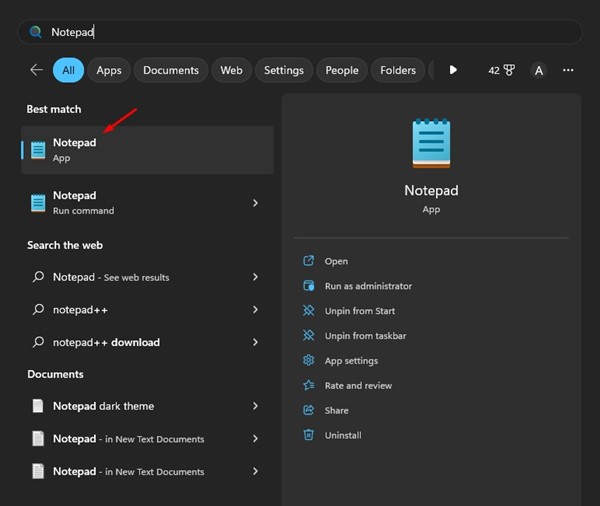Click into the Notepad search box

tap(300, 32)
